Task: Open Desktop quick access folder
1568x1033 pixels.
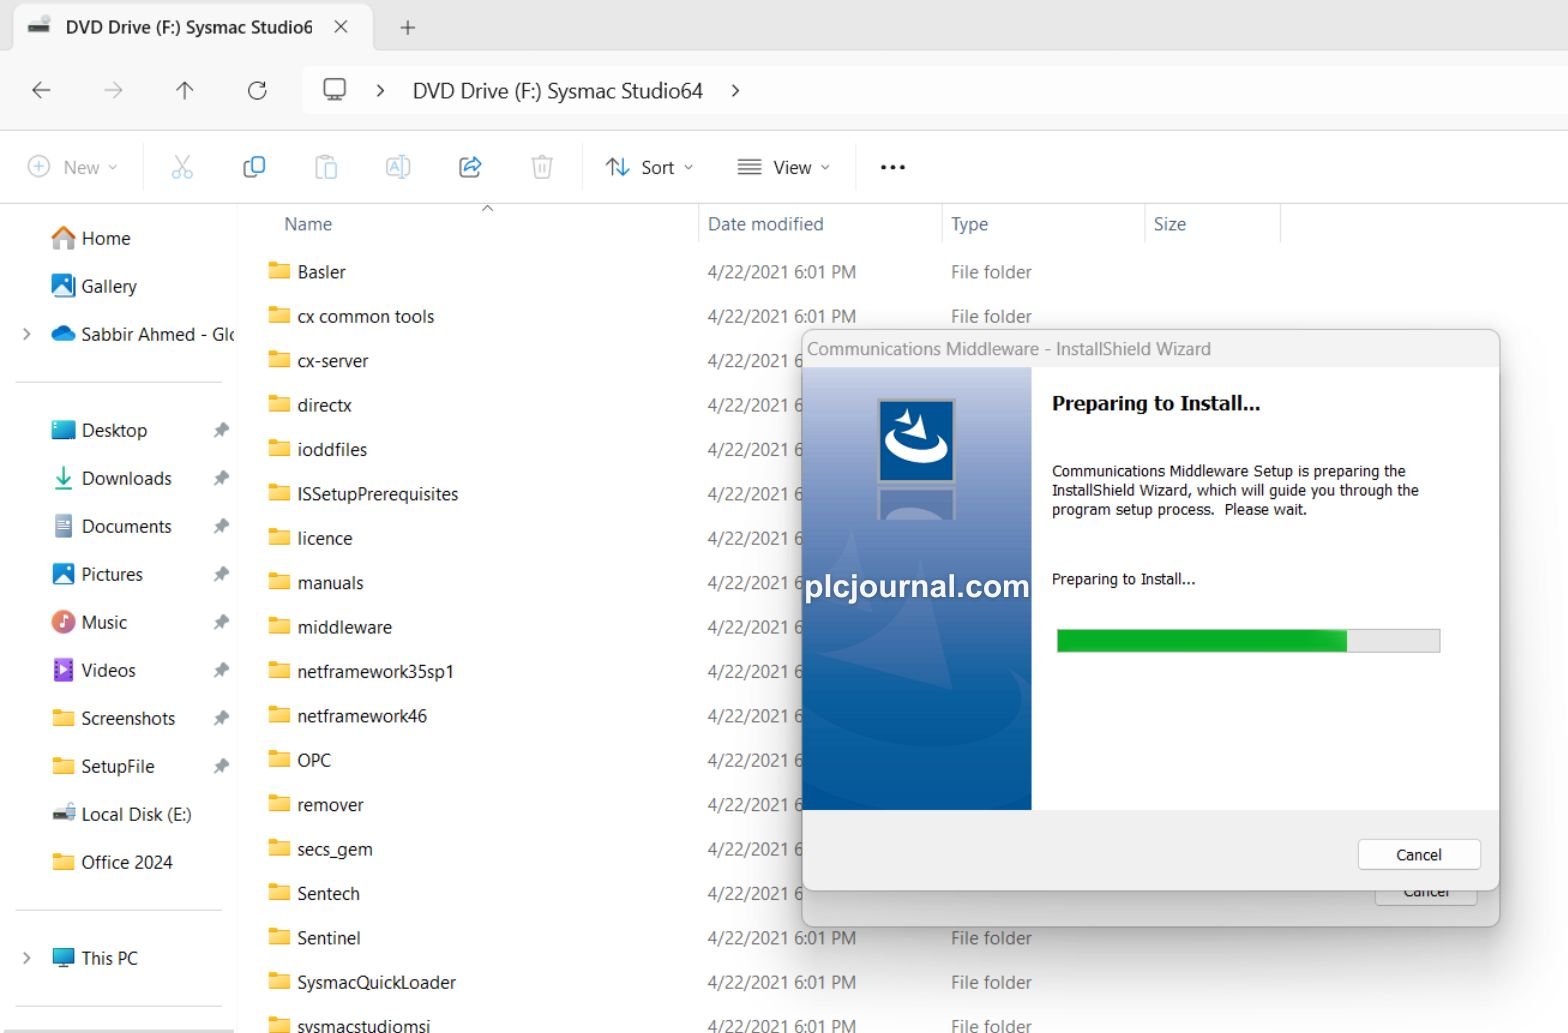Action: click(x=99, y=430)
